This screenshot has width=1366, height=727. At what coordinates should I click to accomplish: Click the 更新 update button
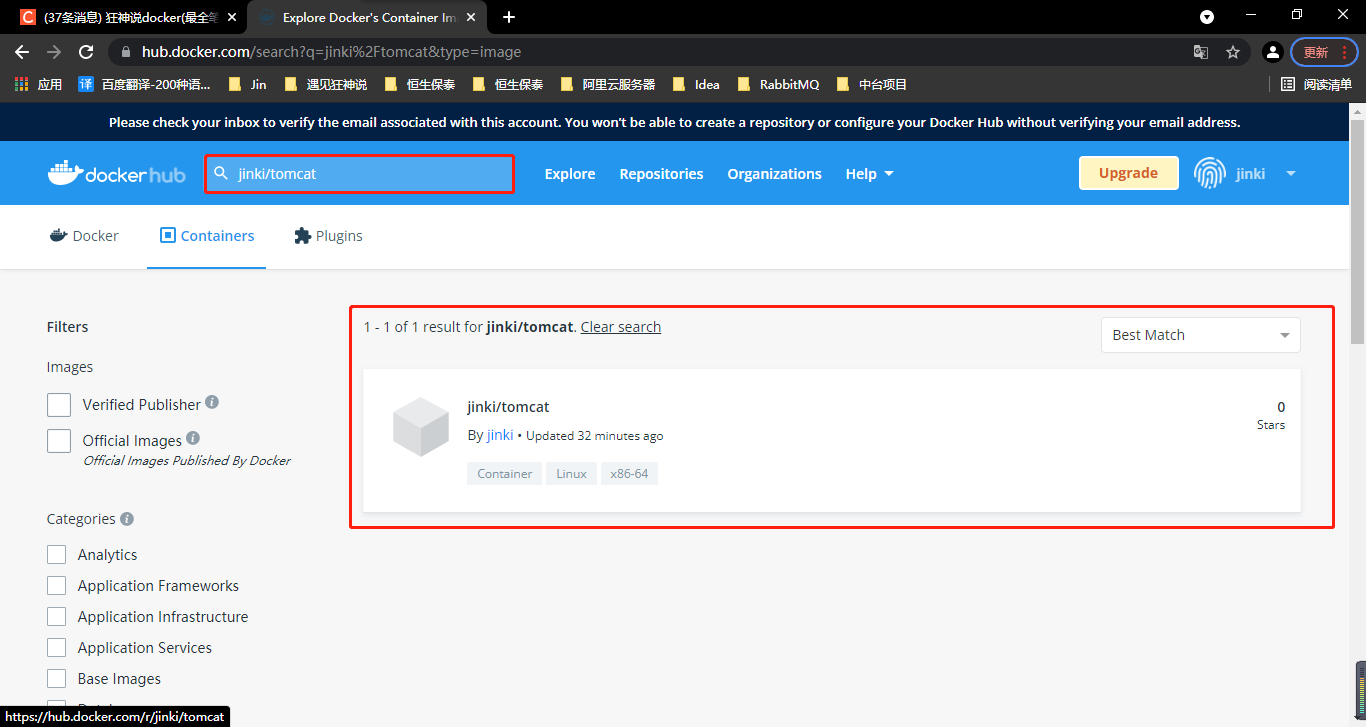[1324, 52]
